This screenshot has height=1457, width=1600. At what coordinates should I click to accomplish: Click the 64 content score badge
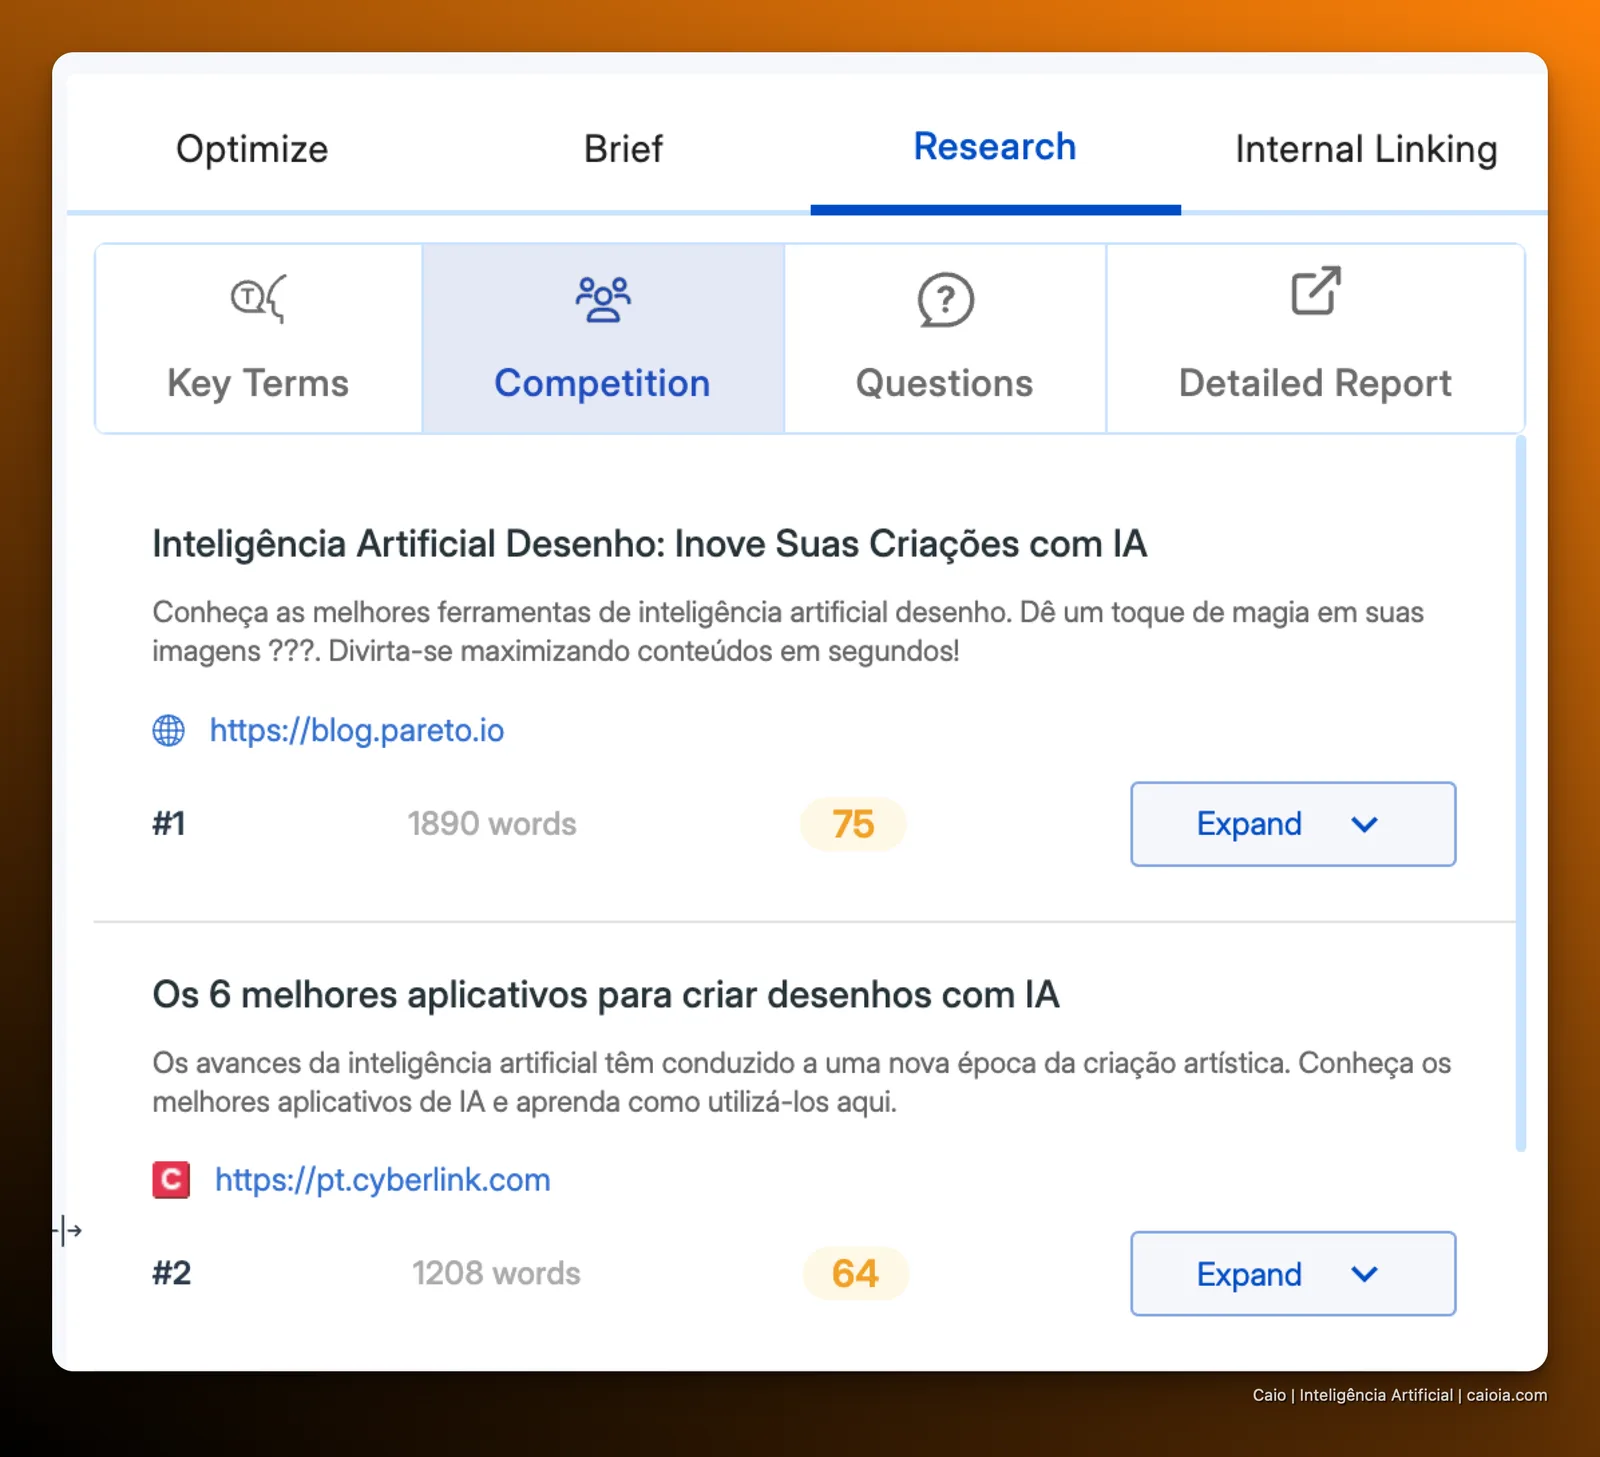click(x=855, y=1273)
